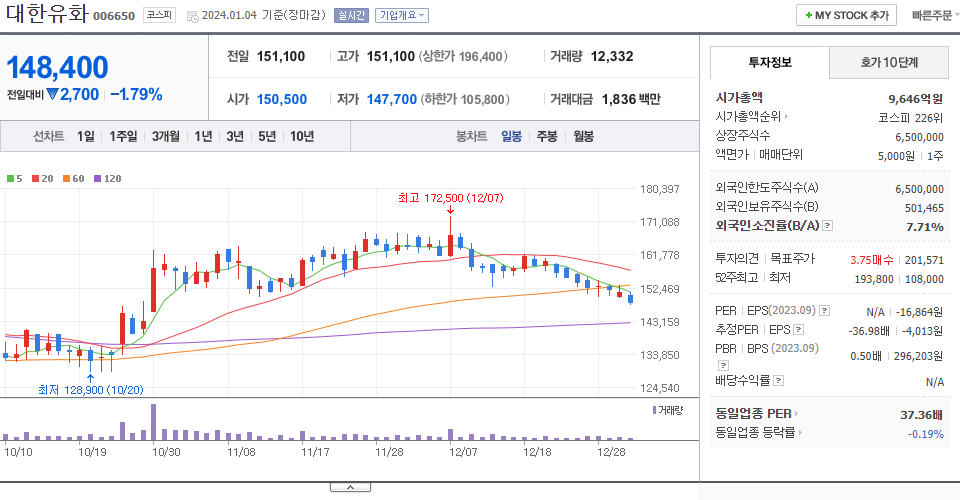Select the 일봉 candle chart
This screenshot has height=500, width=960.
511,136
